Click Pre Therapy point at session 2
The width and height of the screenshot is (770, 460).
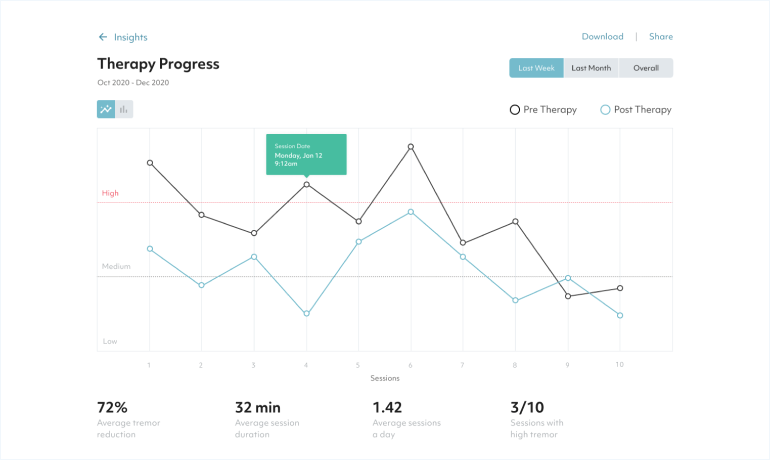pos(201,215)
